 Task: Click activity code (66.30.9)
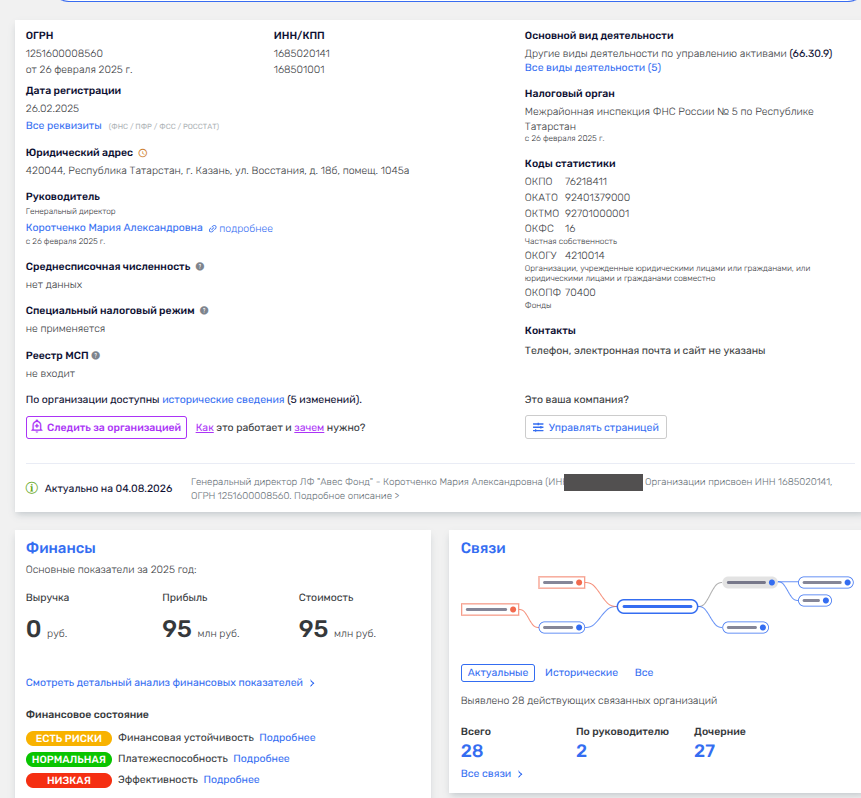pyautogui.click(x=810, y=53)
